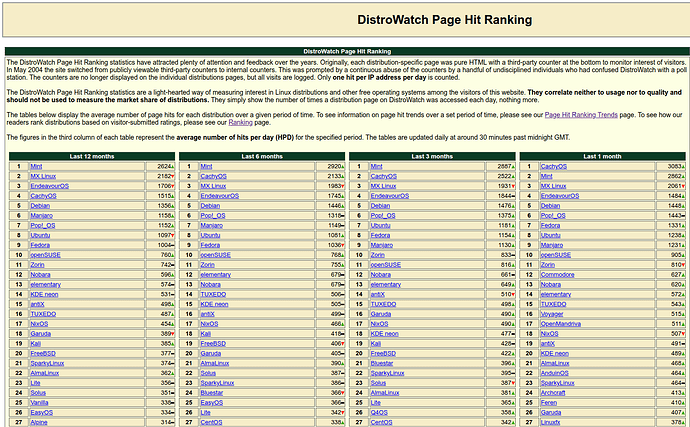690x427 pixels.
Task: Click the 3083 hits value for CachyOS
Action: 675,166
